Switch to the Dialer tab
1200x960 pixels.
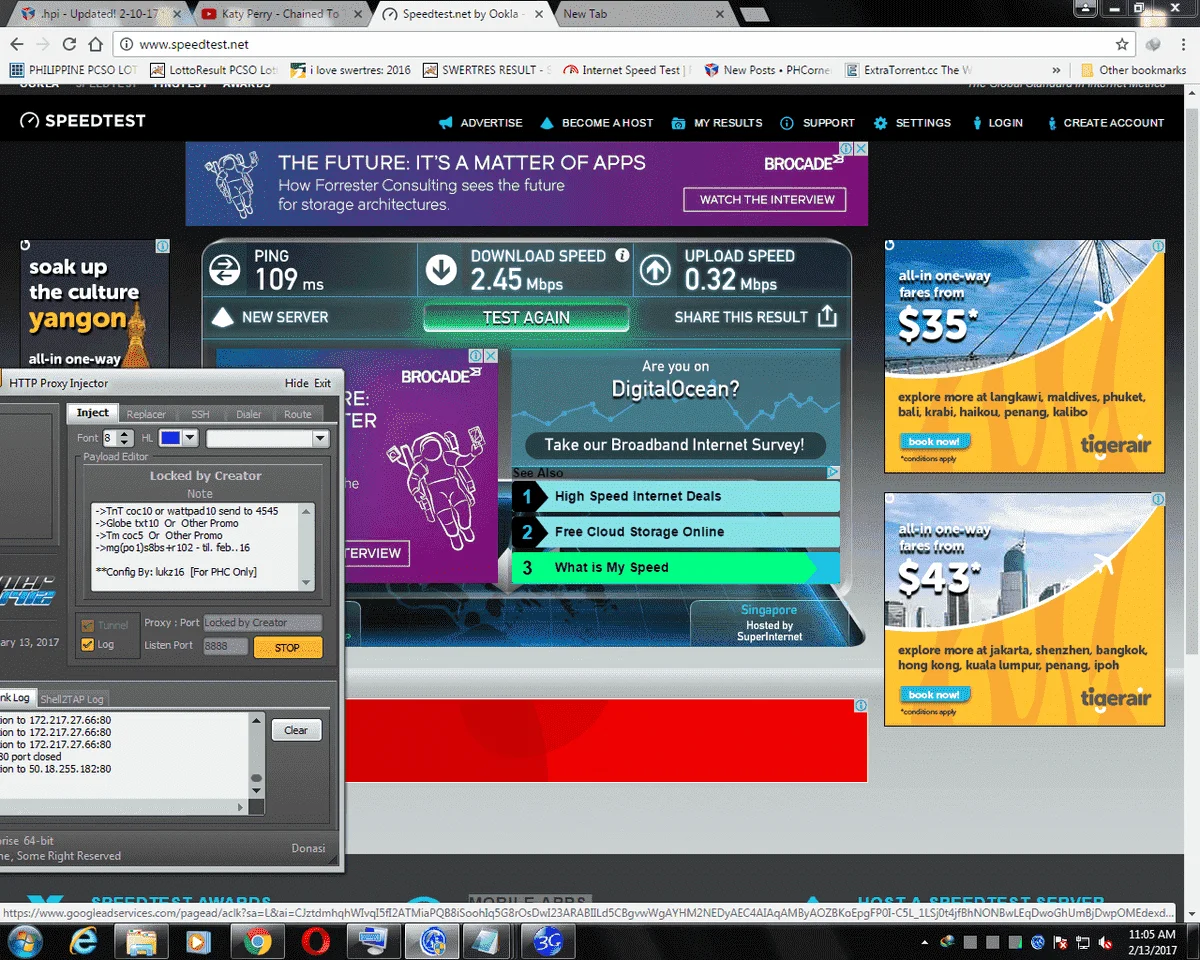coord(248,414)
